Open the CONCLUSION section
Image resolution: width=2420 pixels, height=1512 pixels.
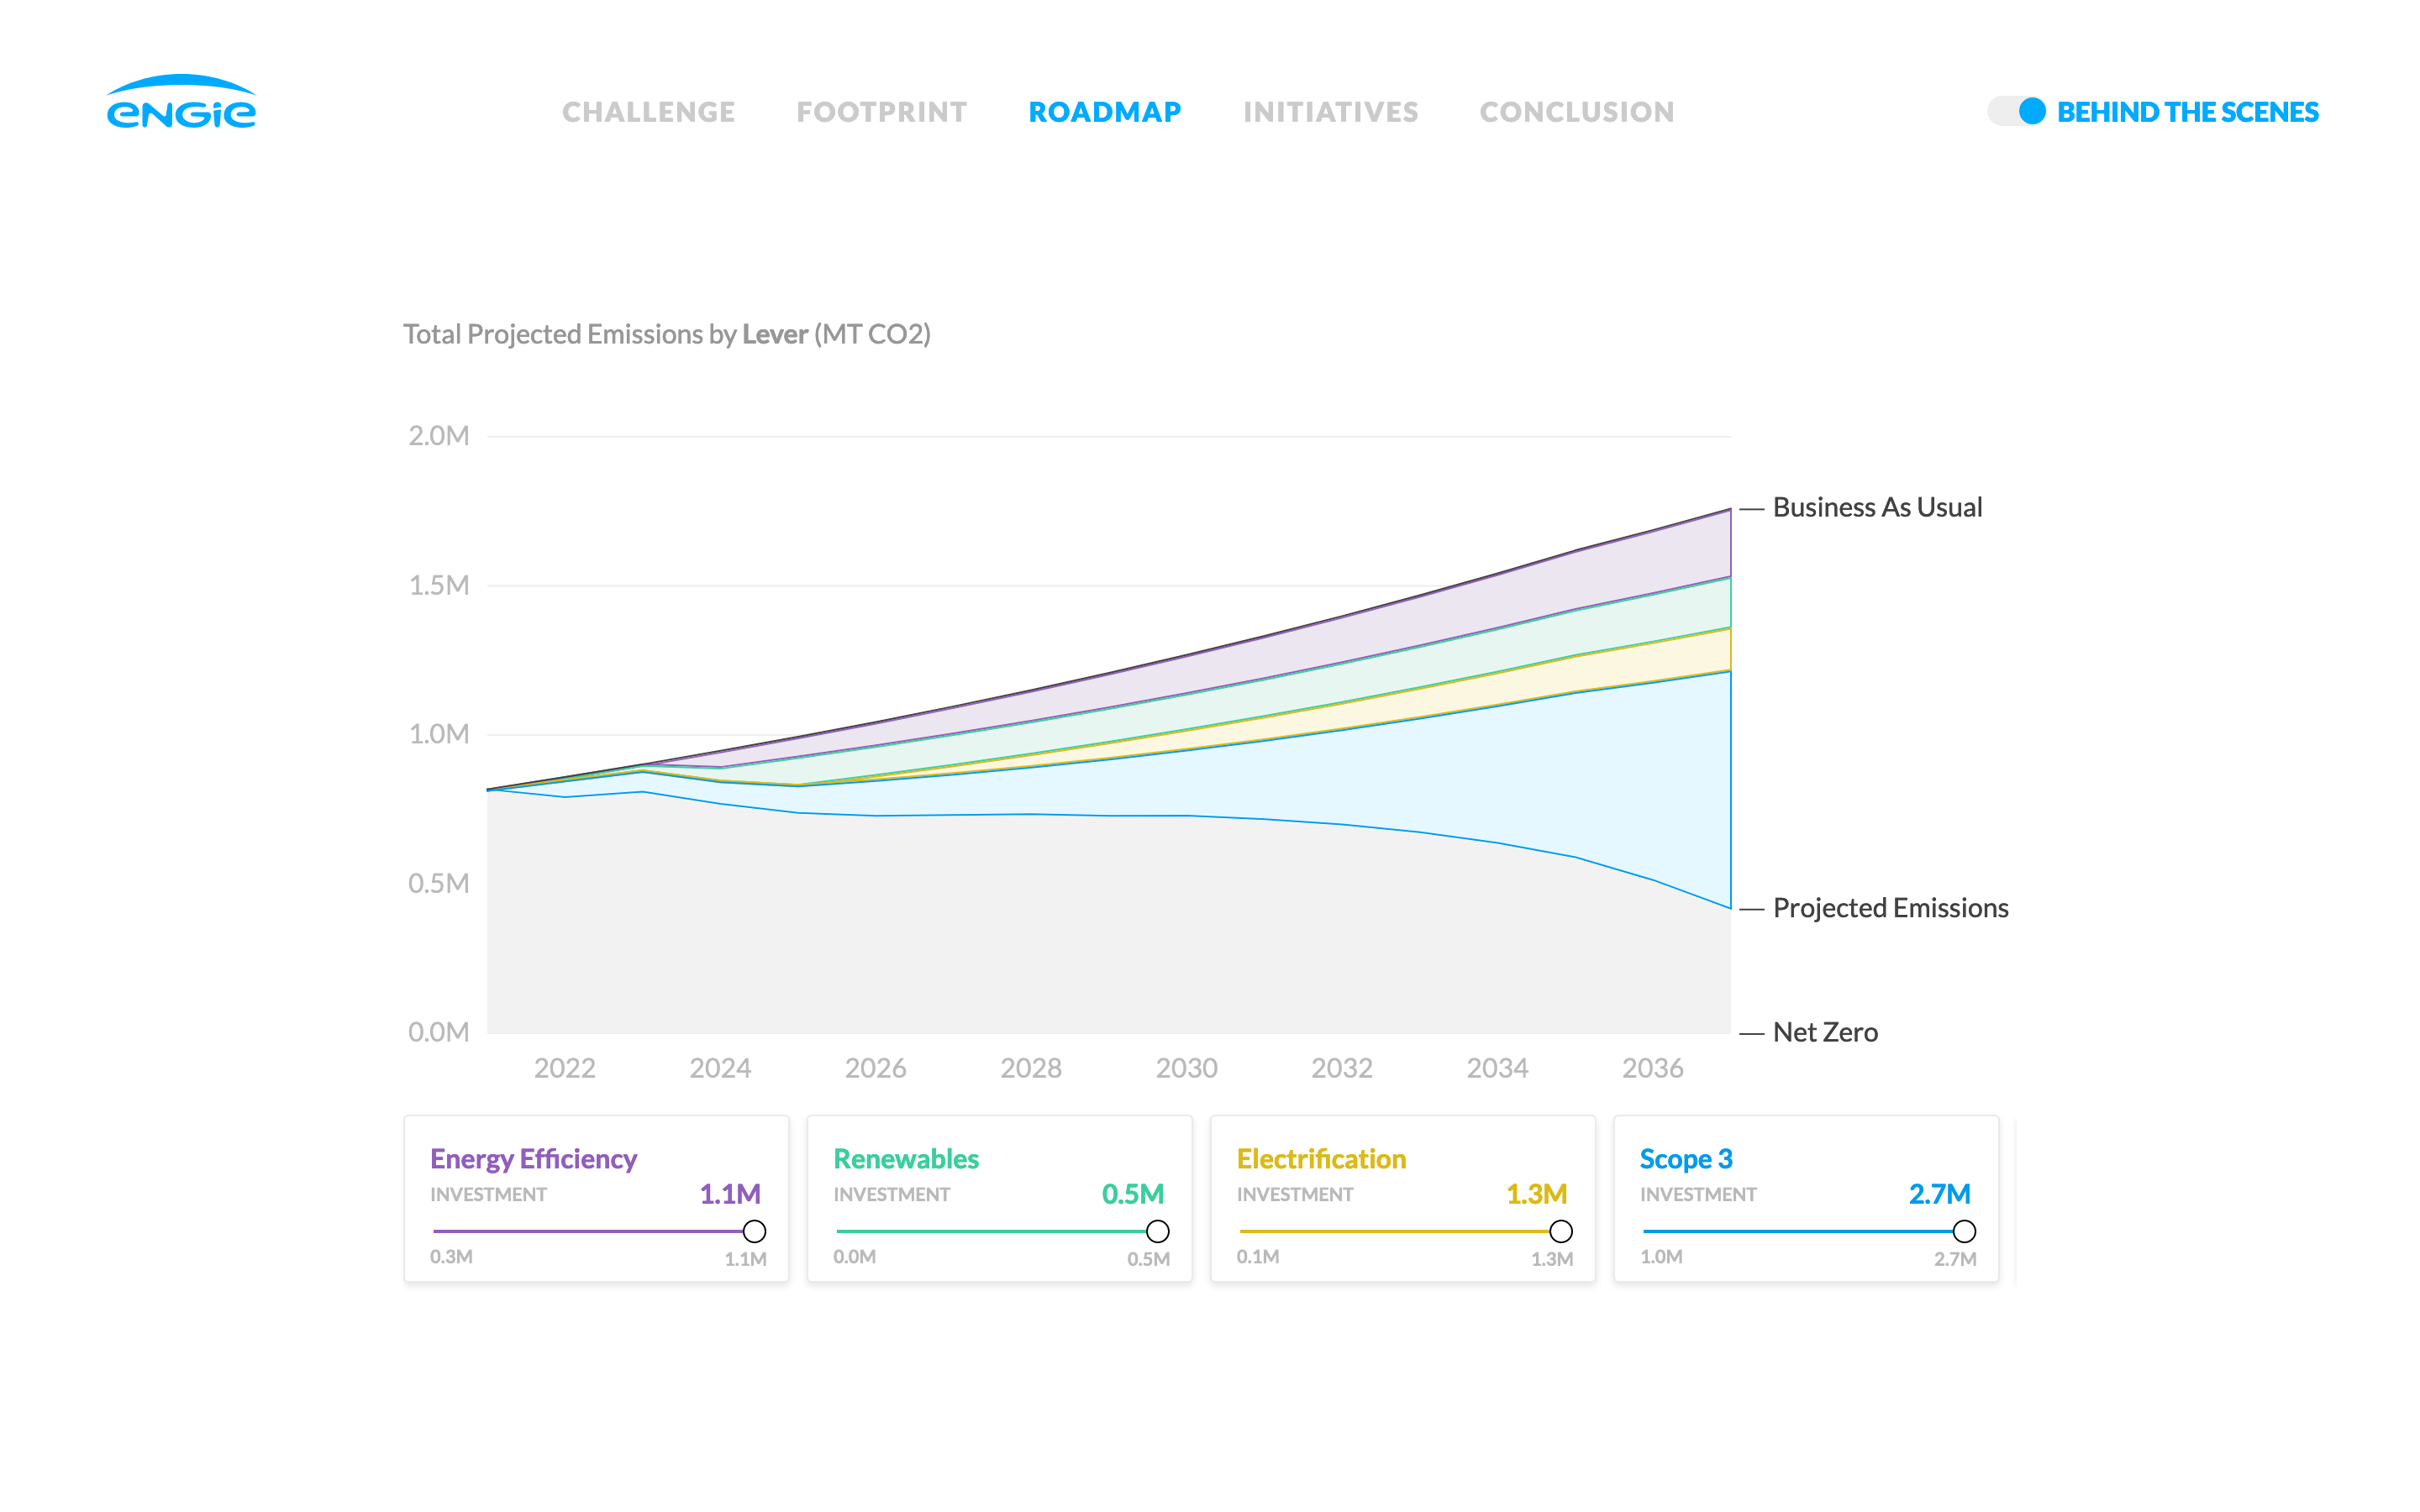pos(1577,111)
